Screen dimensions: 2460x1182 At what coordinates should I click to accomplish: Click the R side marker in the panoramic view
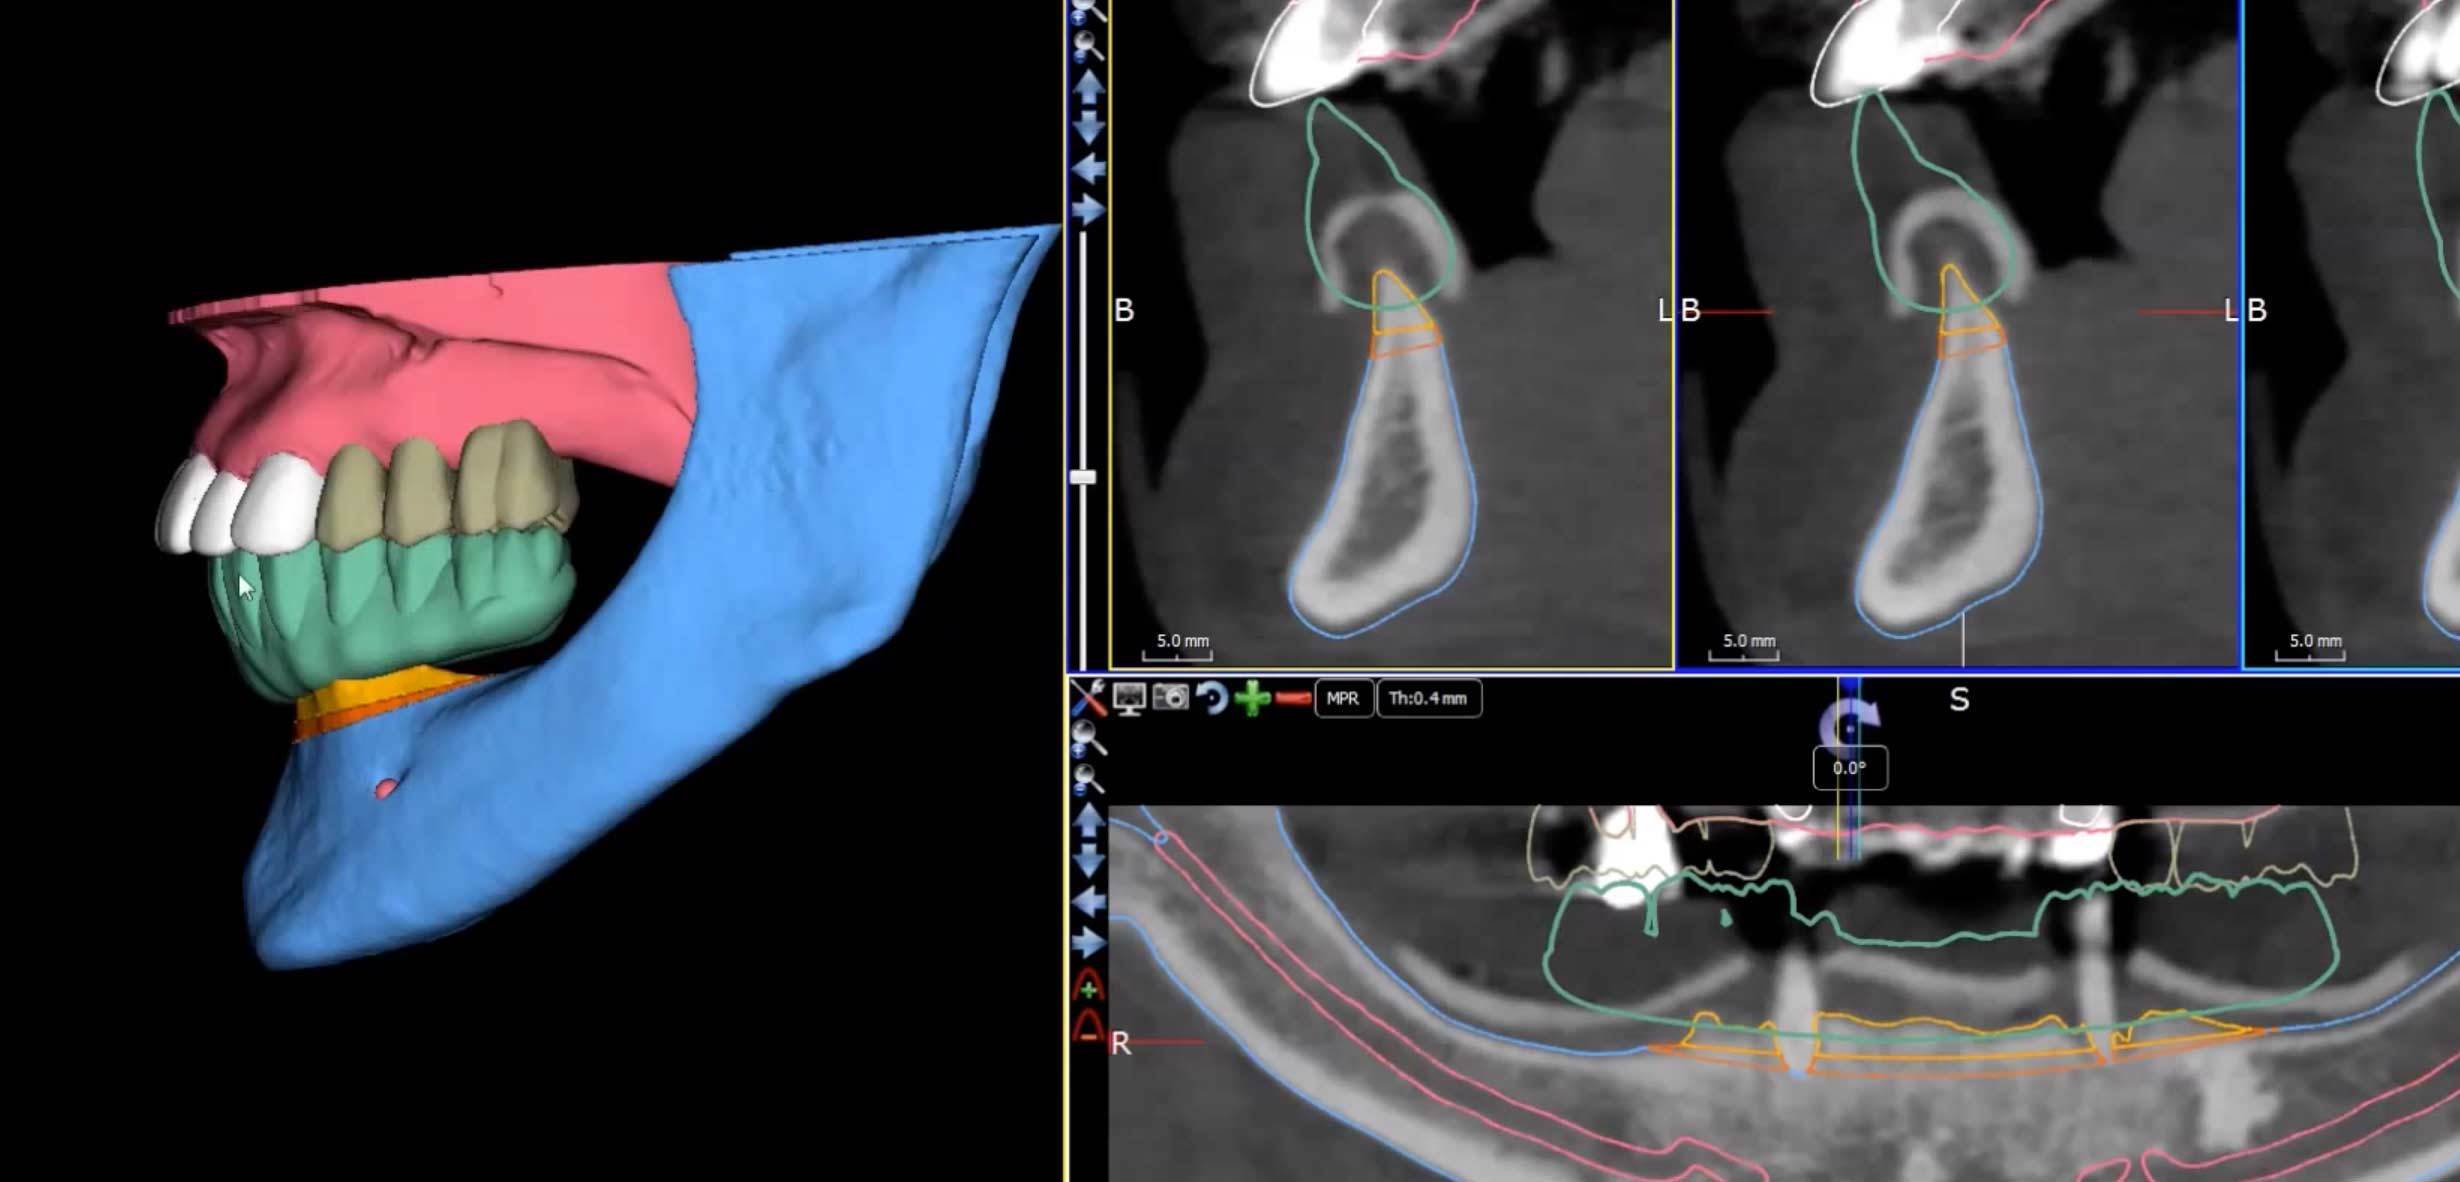[1120, 1044]
